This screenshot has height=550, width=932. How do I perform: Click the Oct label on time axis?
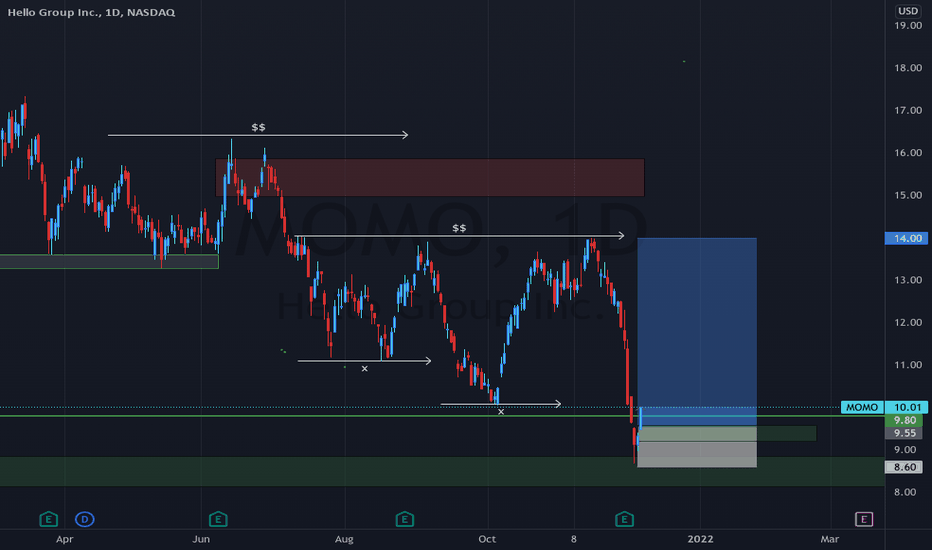(487, 539)
